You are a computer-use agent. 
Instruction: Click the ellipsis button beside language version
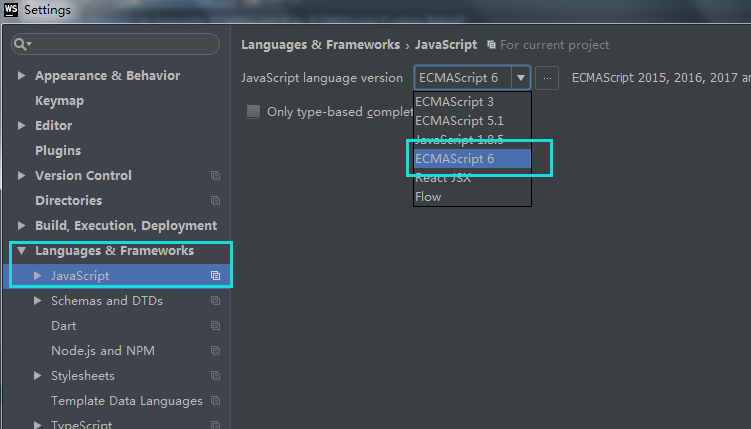547,78
